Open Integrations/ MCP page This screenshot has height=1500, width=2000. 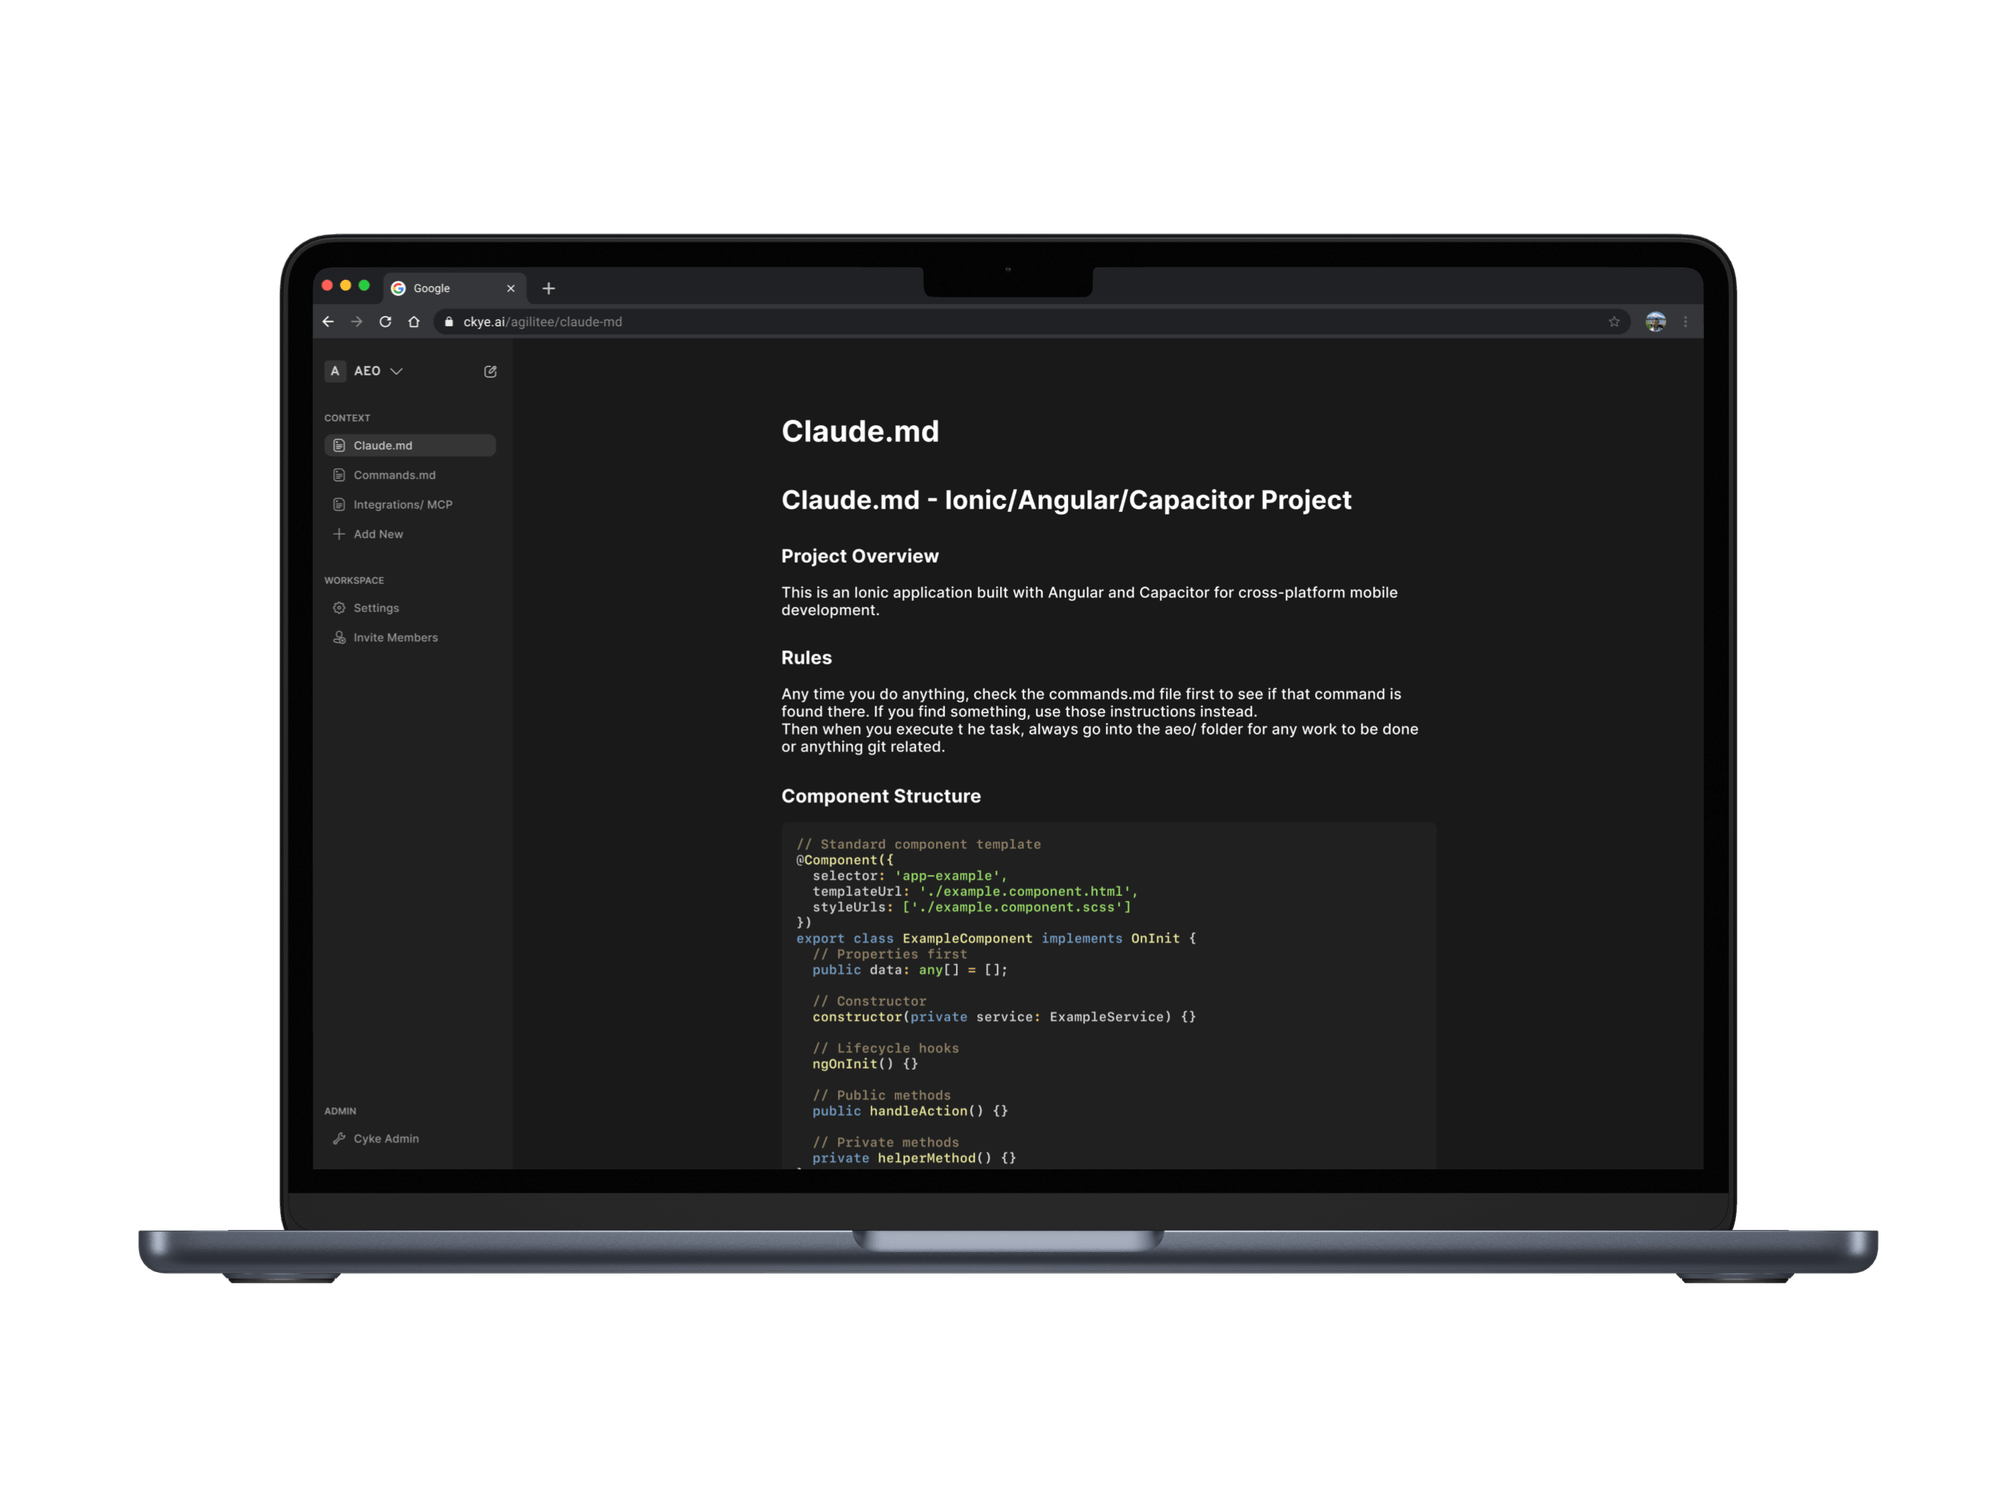coord(402,504)
